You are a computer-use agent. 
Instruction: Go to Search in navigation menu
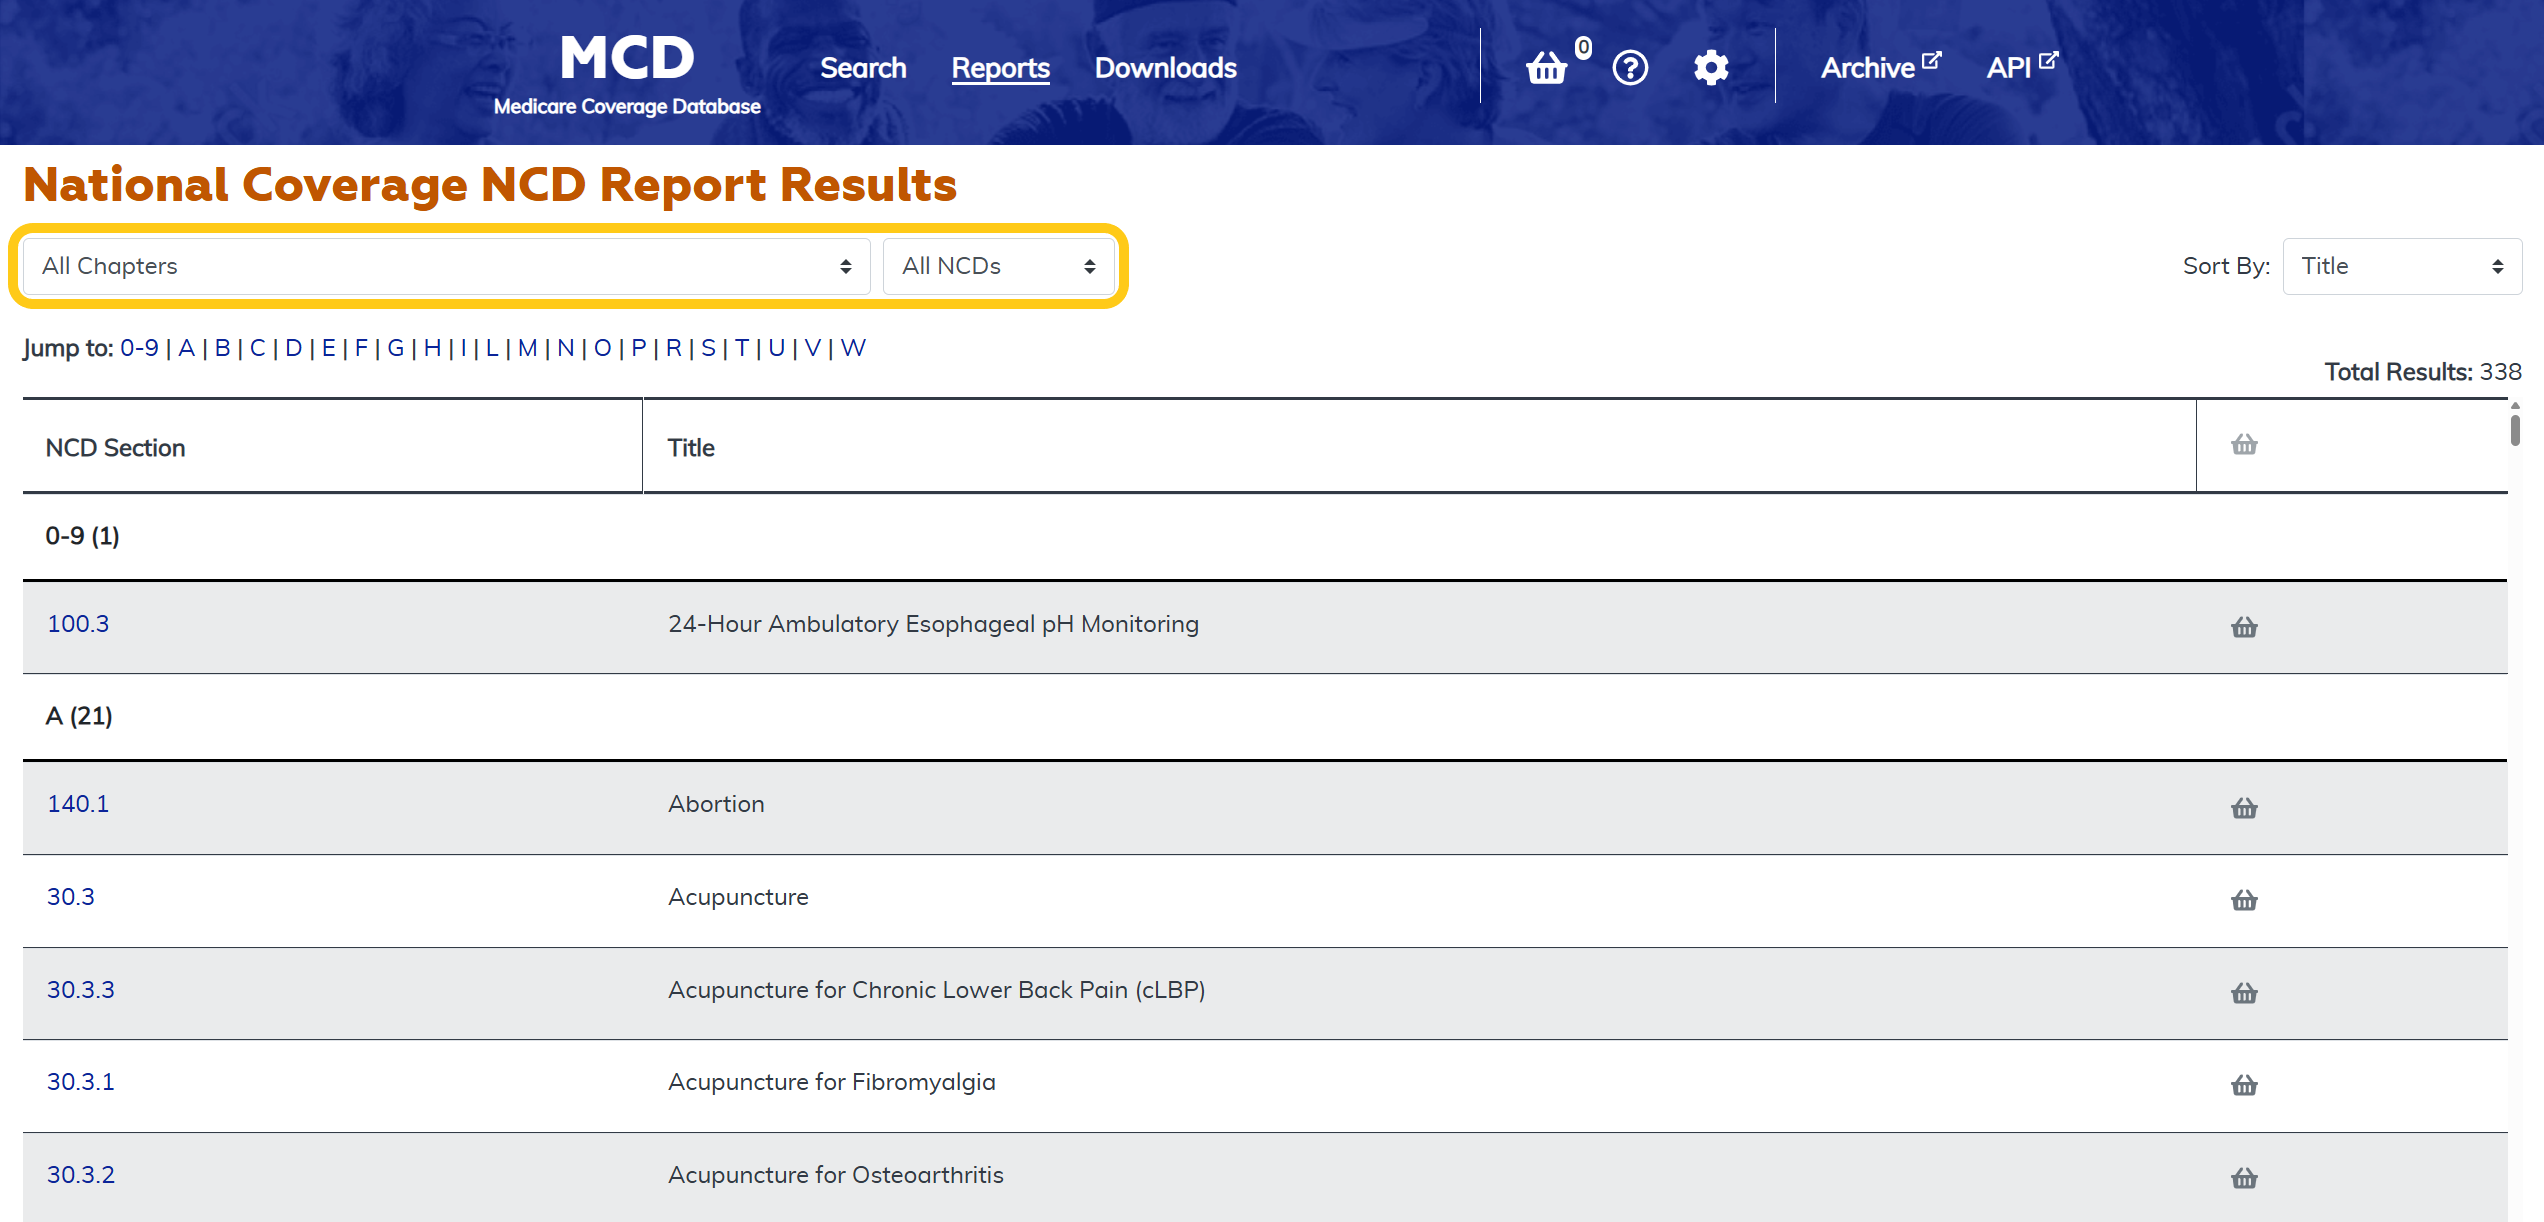(x=863, y=68)
